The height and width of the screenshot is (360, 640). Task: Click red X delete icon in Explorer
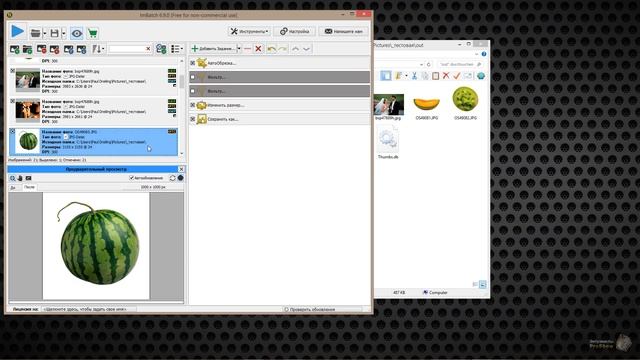(x=446, y=76)
